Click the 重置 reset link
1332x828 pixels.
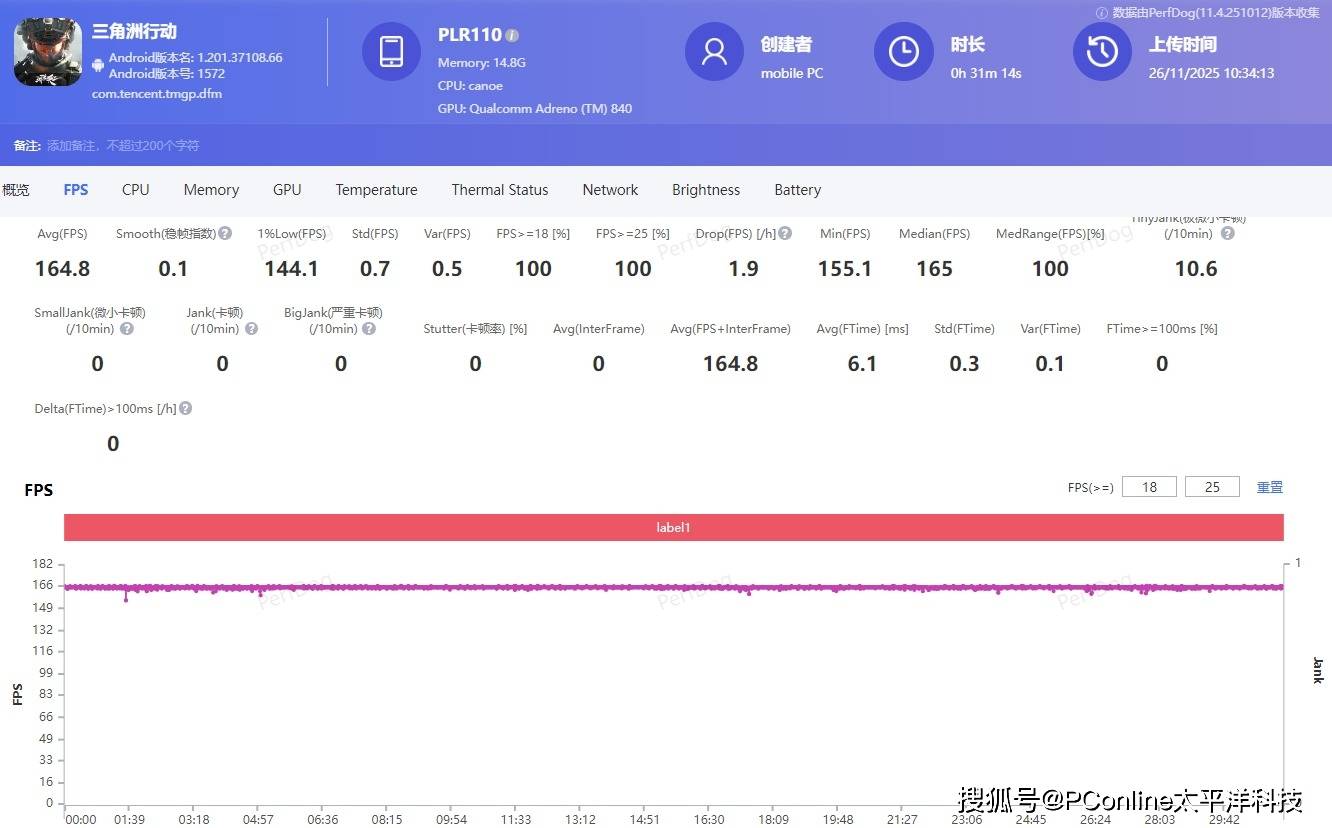pos(1269,487)
